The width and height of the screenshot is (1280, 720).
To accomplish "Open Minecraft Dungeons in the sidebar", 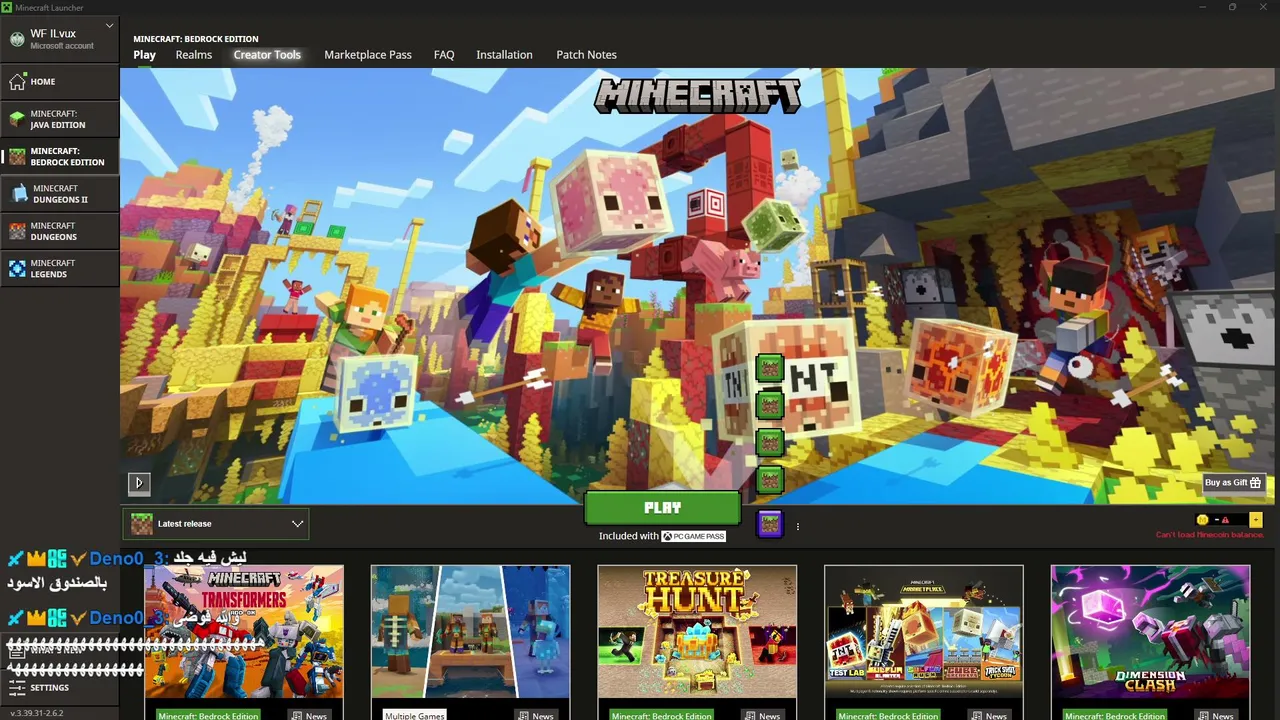I will pyautogui.click(x=60, y=231).
